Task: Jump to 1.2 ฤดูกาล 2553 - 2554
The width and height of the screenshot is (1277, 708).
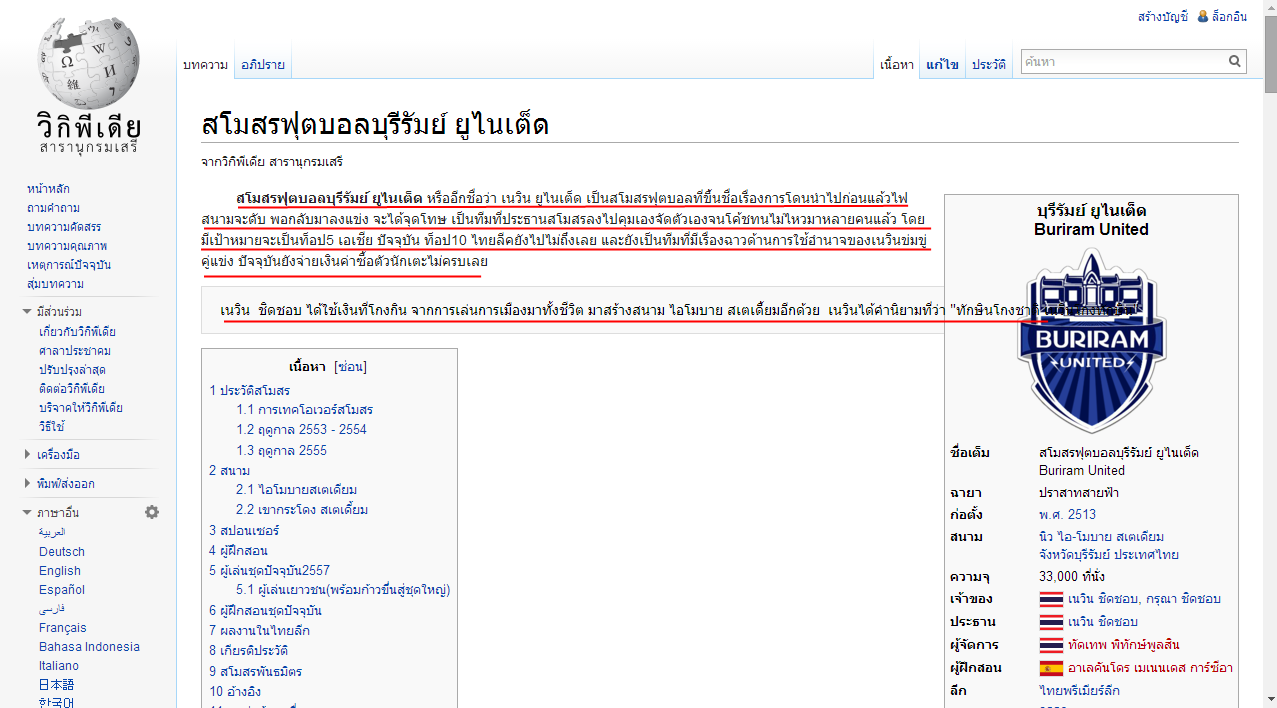Action: pyautogui.click(x=302, y=430)
